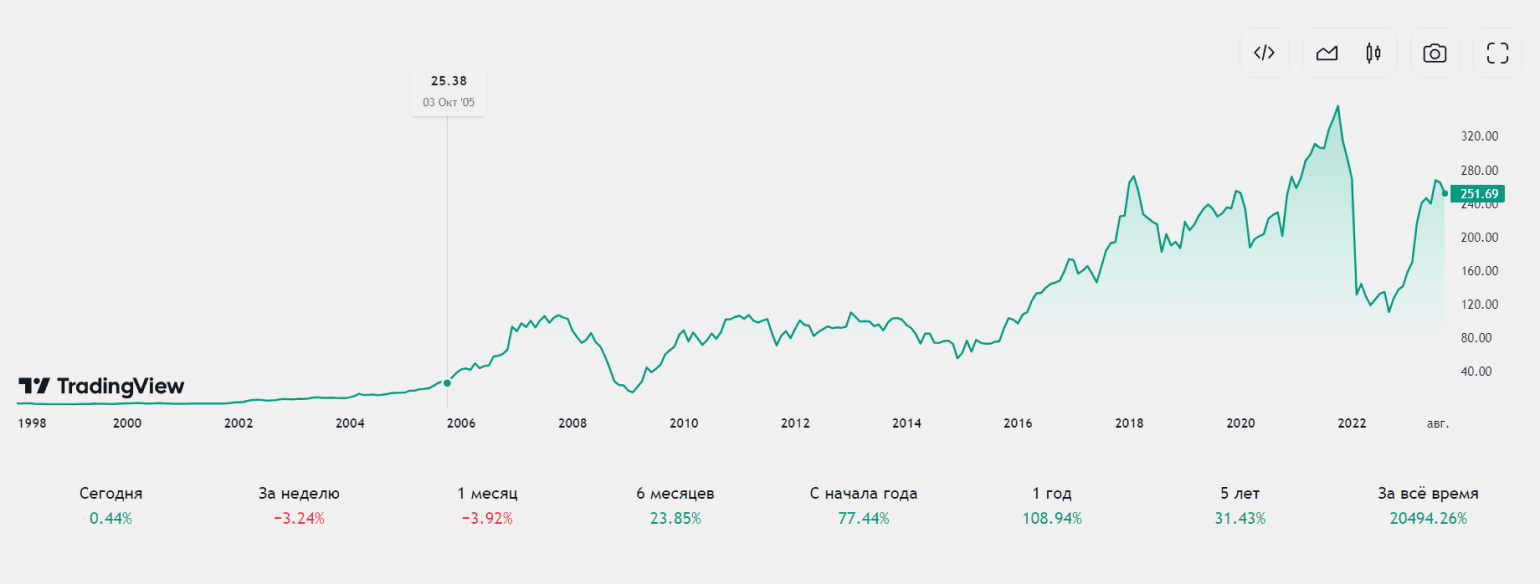Show the '5 лет' performance range
This screenshot has height=584, width=1540.
[1240, 505]
